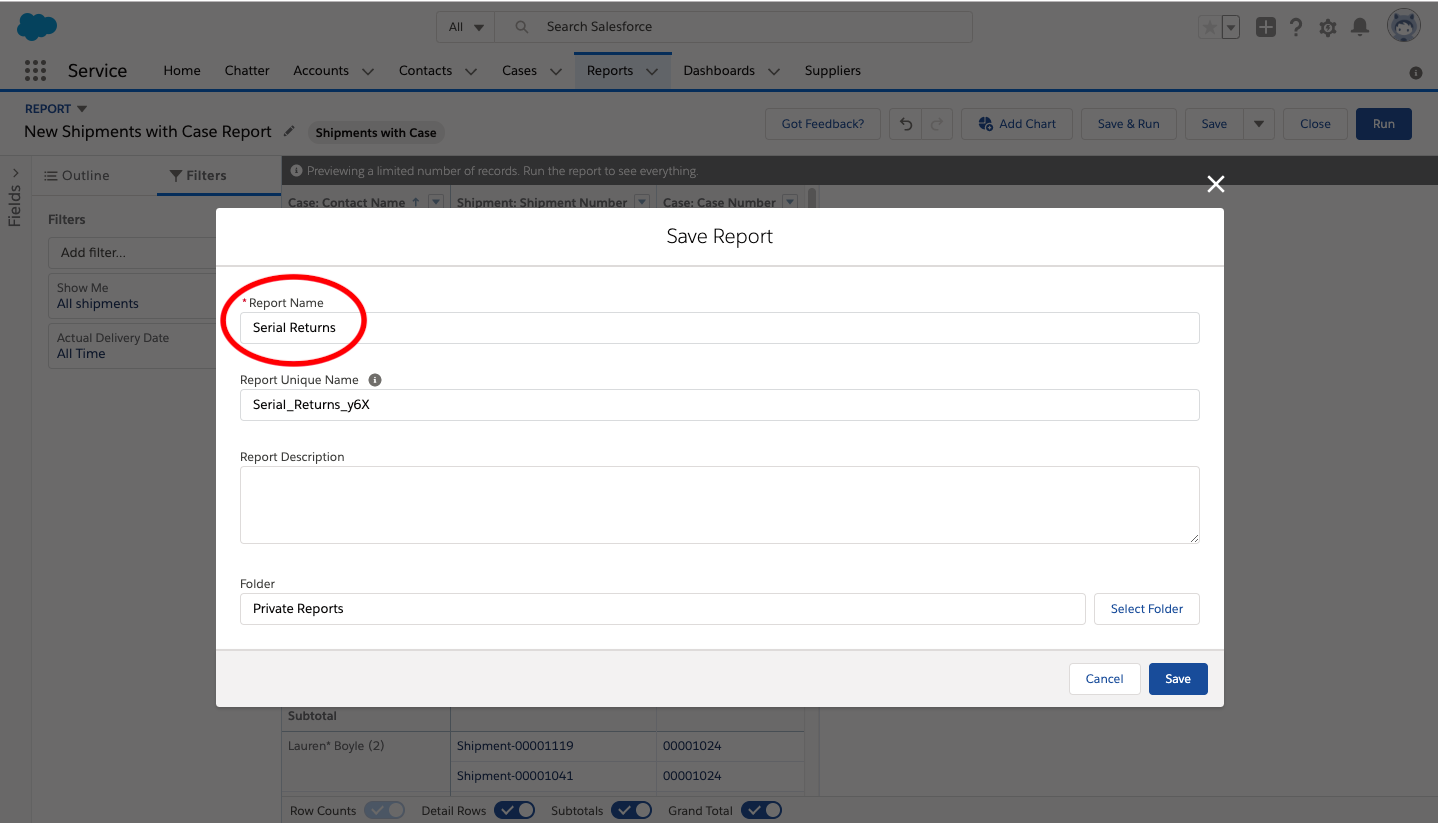1438x823 pixels.
Task: Click the Save & Run button
Action: coord(1129,124)
